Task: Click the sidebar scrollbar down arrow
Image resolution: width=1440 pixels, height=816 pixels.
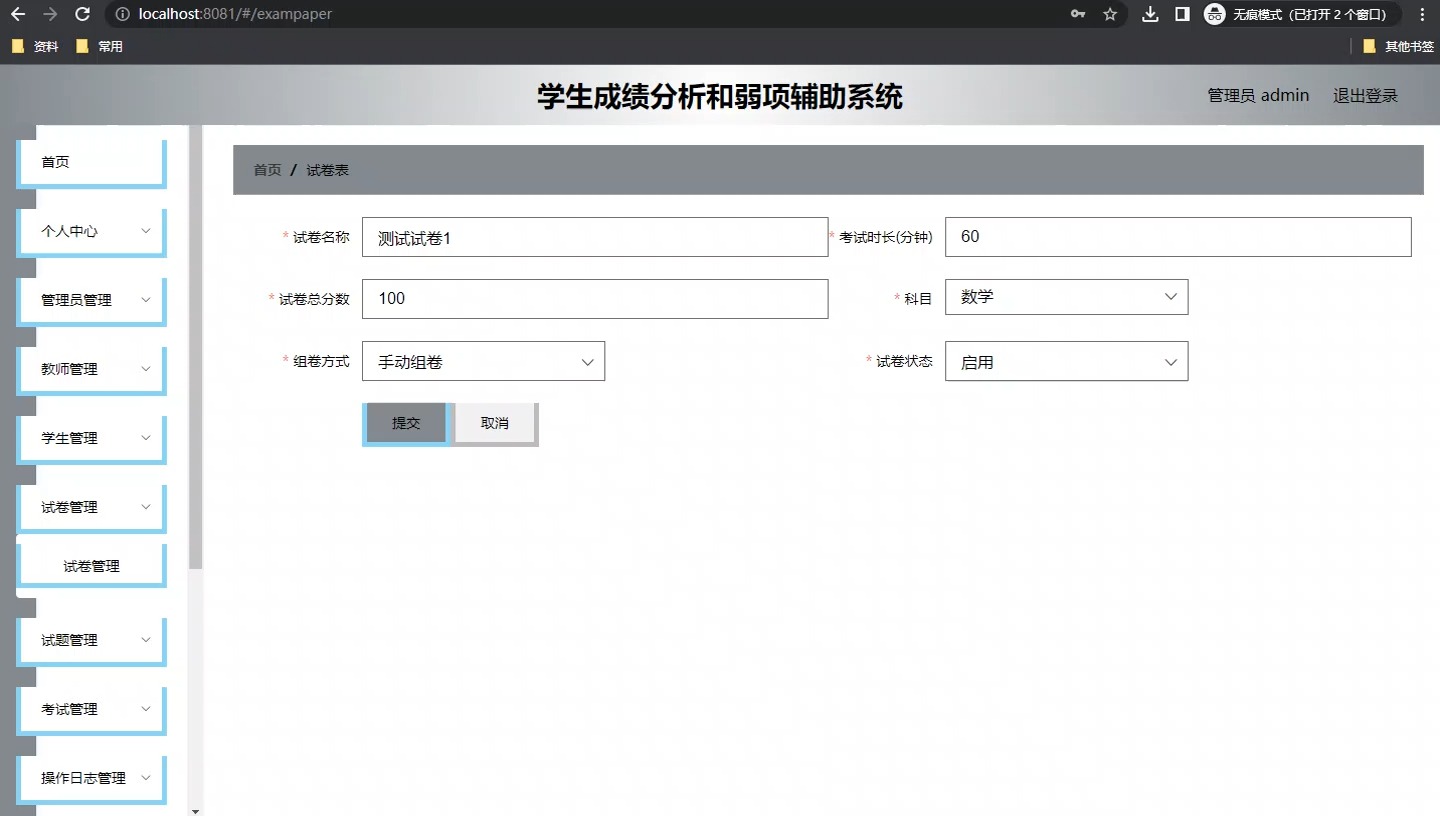Action: click(195, 810)
